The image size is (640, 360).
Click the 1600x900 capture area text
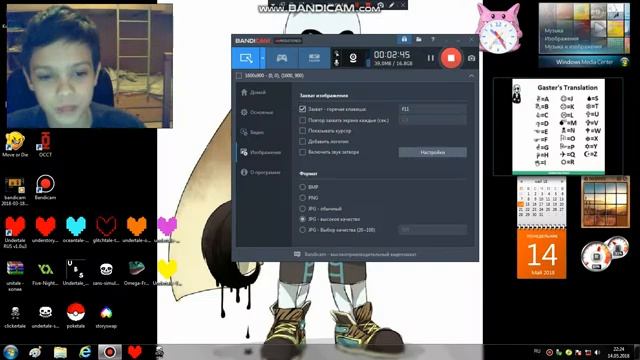(x=274, y=76)
